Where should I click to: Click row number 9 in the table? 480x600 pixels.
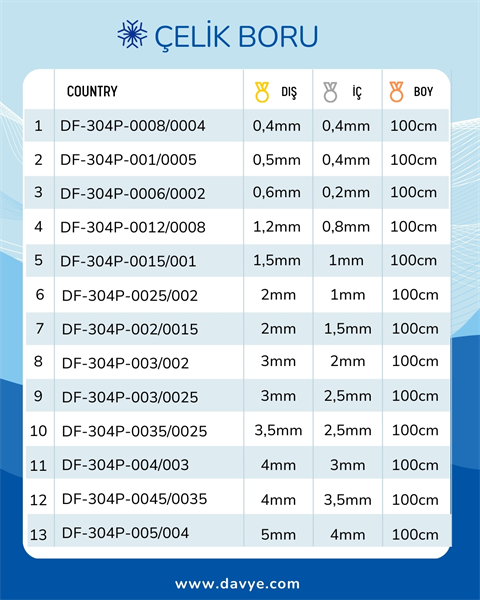tap(38, 396)
